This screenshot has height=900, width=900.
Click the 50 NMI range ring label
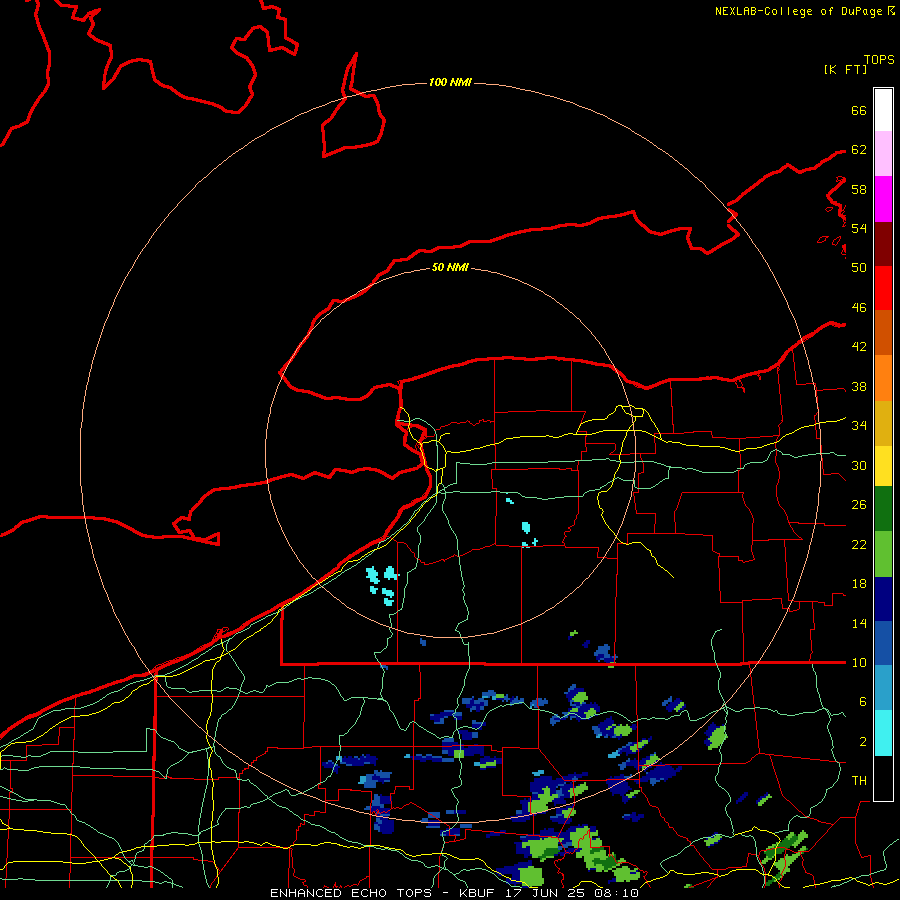(450, 267)
